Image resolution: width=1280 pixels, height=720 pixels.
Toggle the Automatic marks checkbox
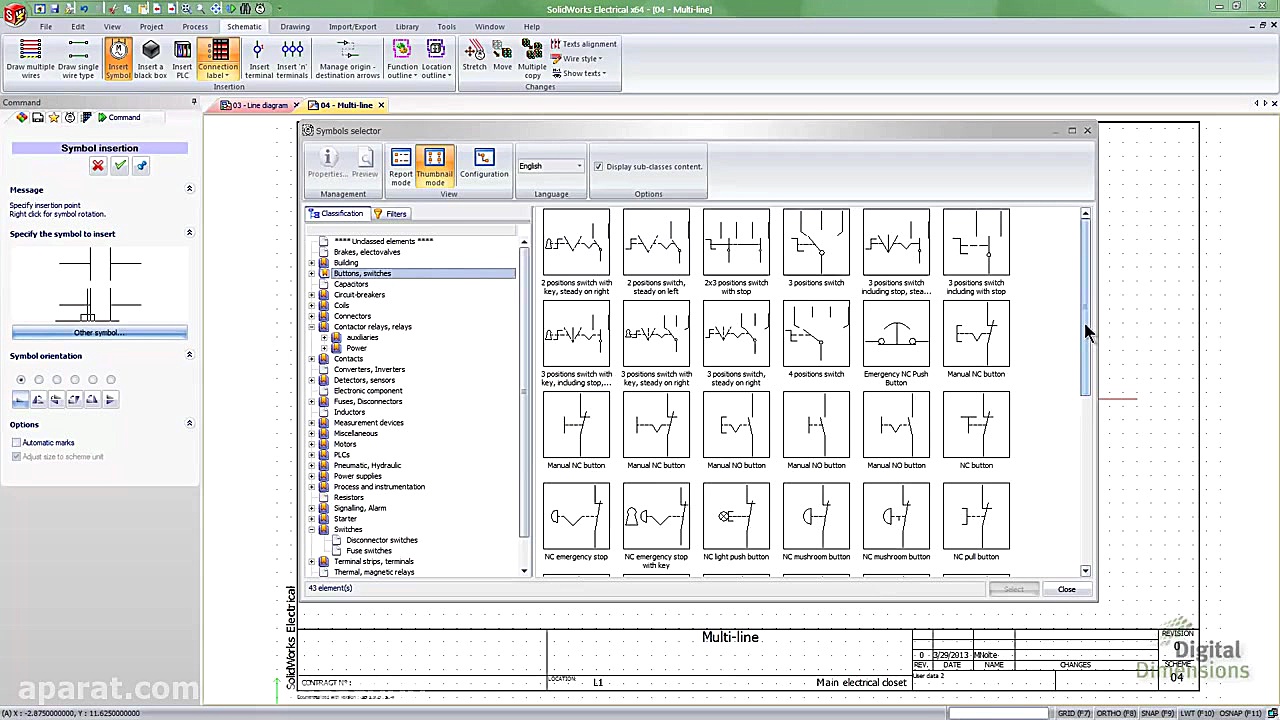(x=16, y=442)
